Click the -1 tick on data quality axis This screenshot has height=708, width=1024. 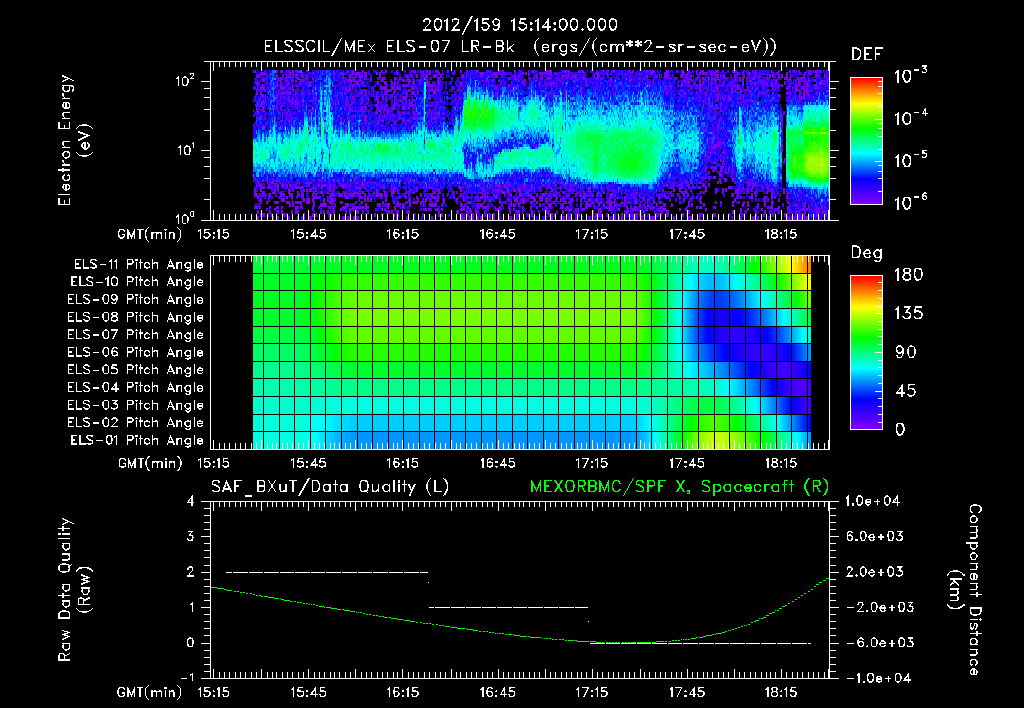187,677
